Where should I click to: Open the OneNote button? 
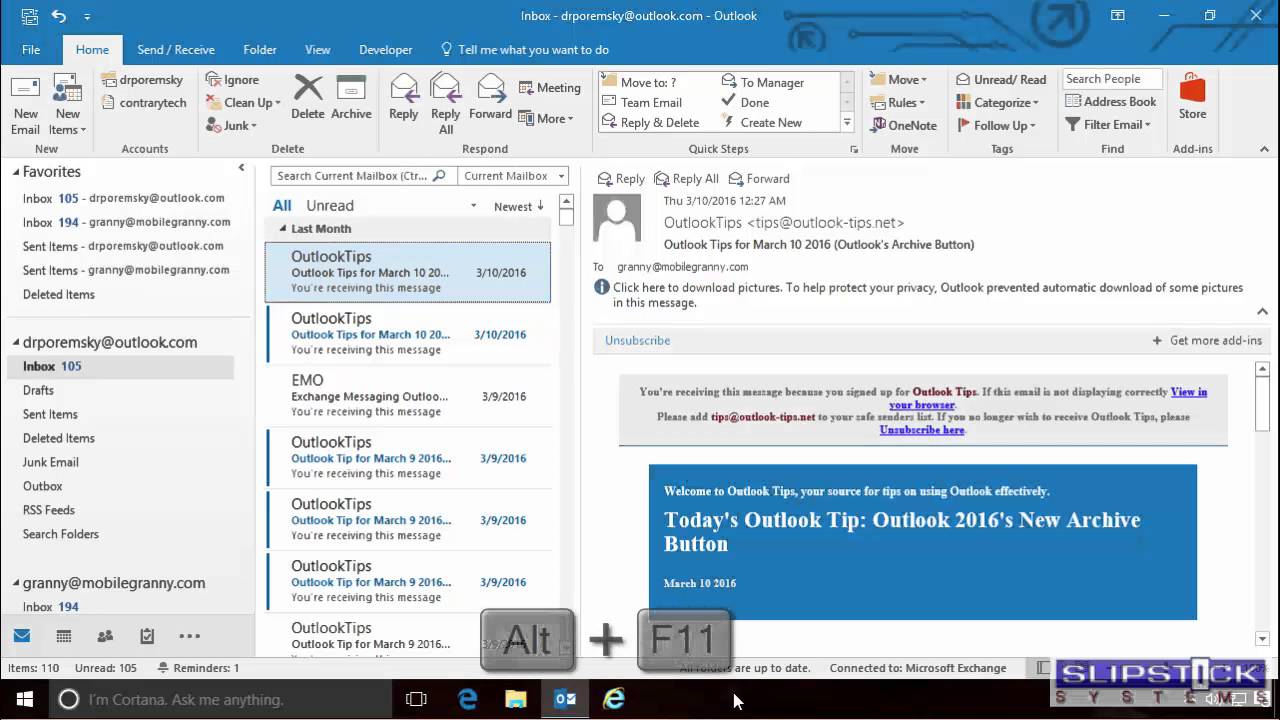pos(903,125)
